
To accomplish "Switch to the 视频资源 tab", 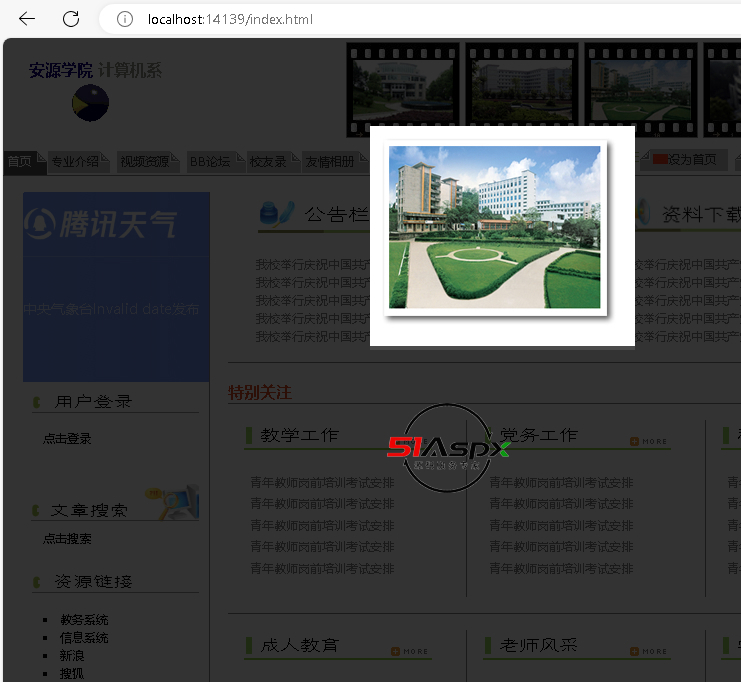I will (x=145, y=162).
